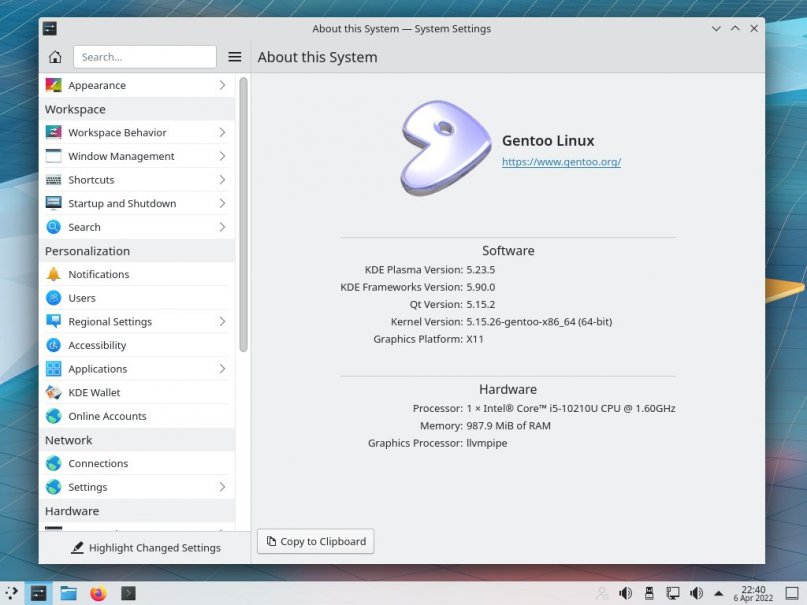Open network Connections settings
Image resolution: width=807 pixels, height=605 pixels.
pos(98,464)
